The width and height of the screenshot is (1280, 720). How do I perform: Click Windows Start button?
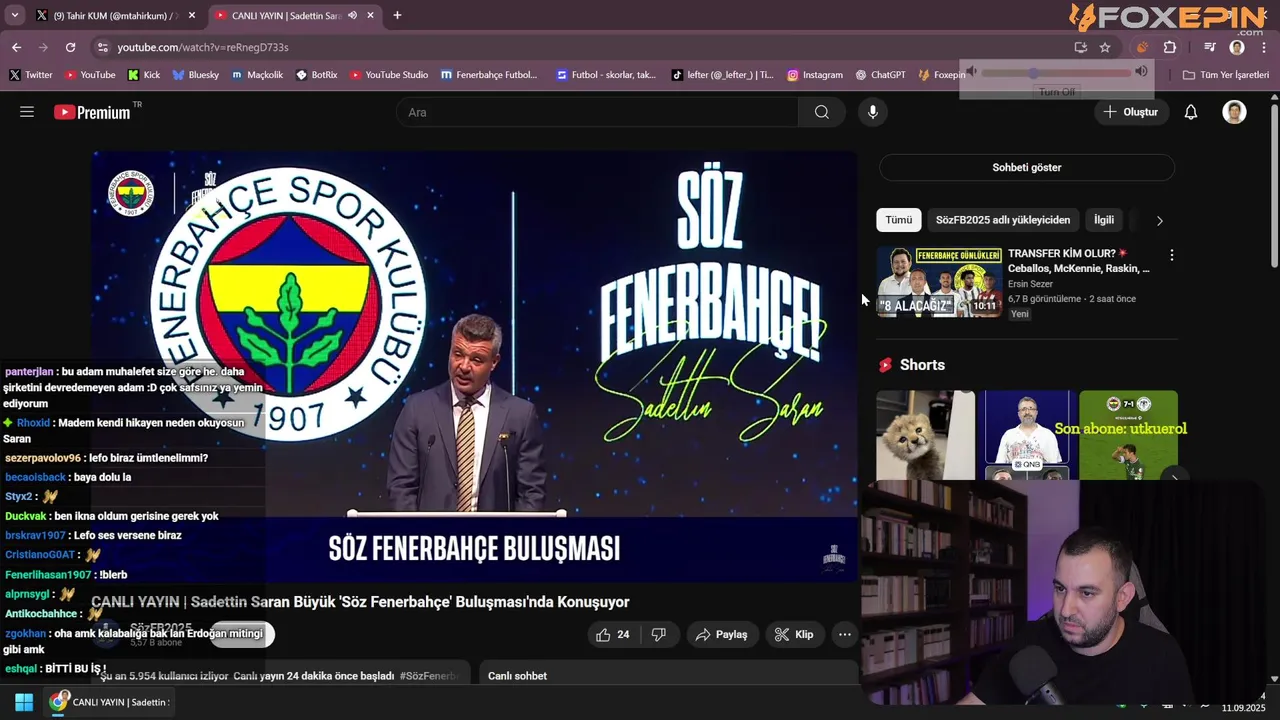[24, 702]
